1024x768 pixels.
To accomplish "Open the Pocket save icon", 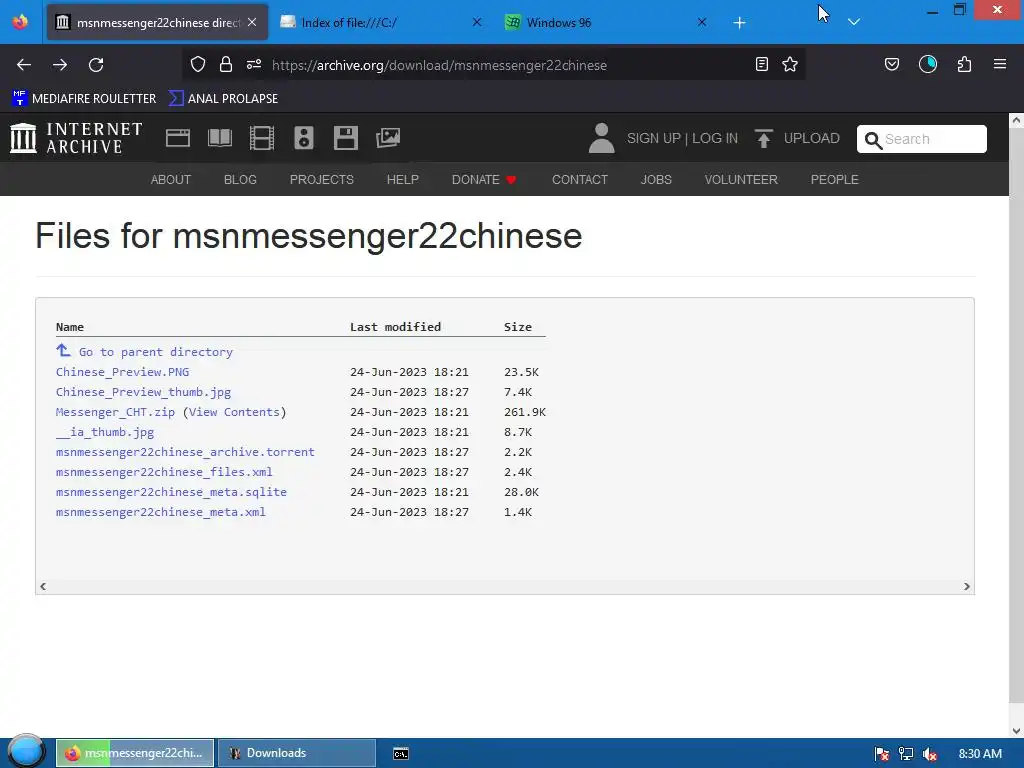I will (x=892, y=65).
